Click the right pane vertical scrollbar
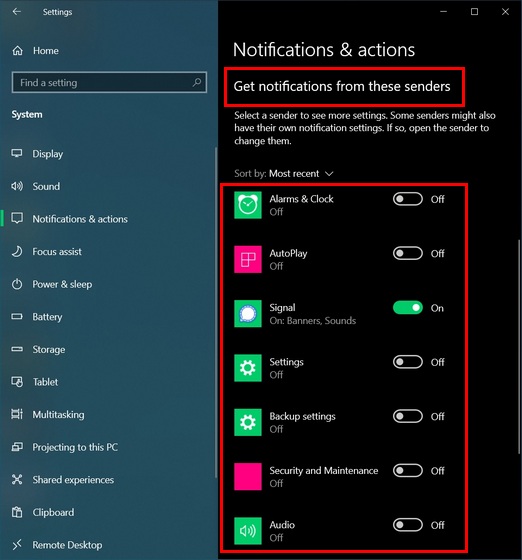The height and width of the screenshot is (560, 522). (520, 346)
